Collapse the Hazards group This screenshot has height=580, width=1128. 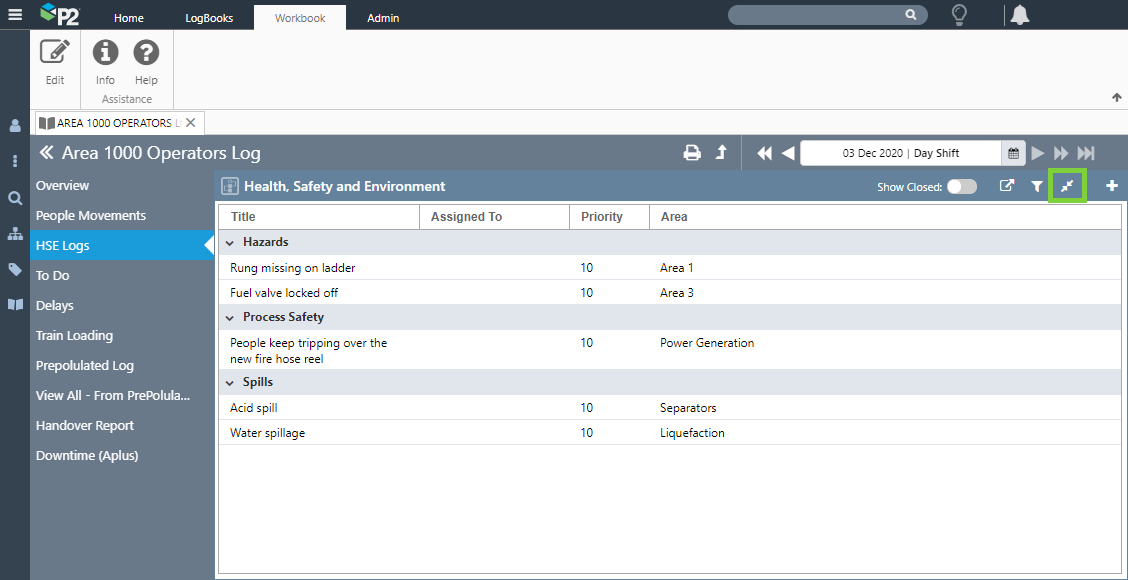[x=230, y=243]
